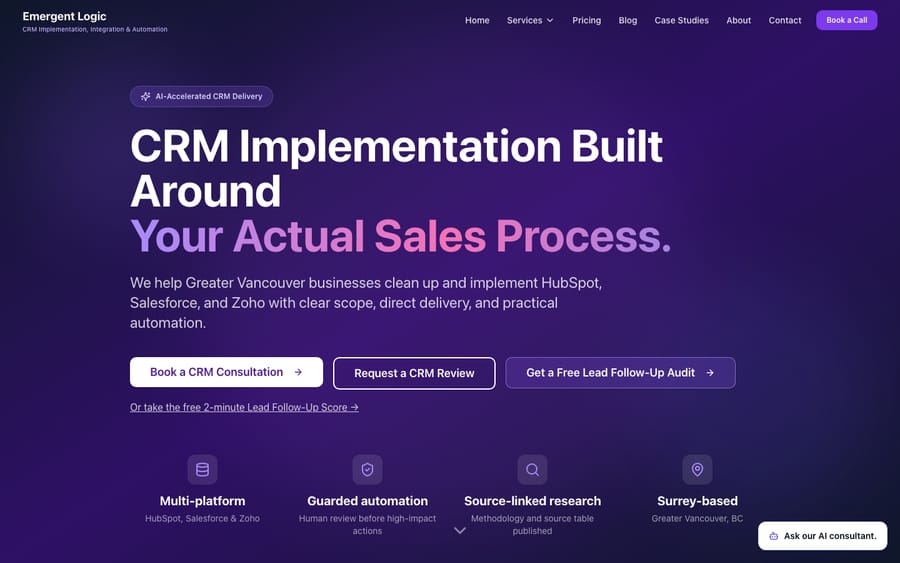This screenshot has width=900, height=563.
Task: Click the Emergent Logic logo text
Action: click(x=64, y=16)
